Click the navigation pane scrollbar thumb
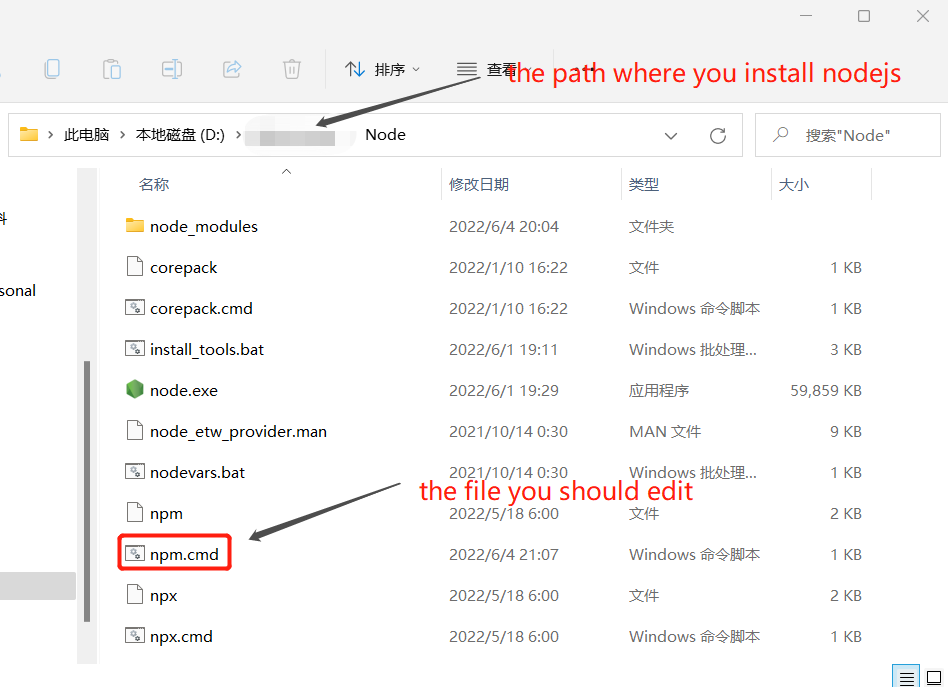Image resolution: width=948 pixels, height=687 pixels. click(x=86, y=491)
